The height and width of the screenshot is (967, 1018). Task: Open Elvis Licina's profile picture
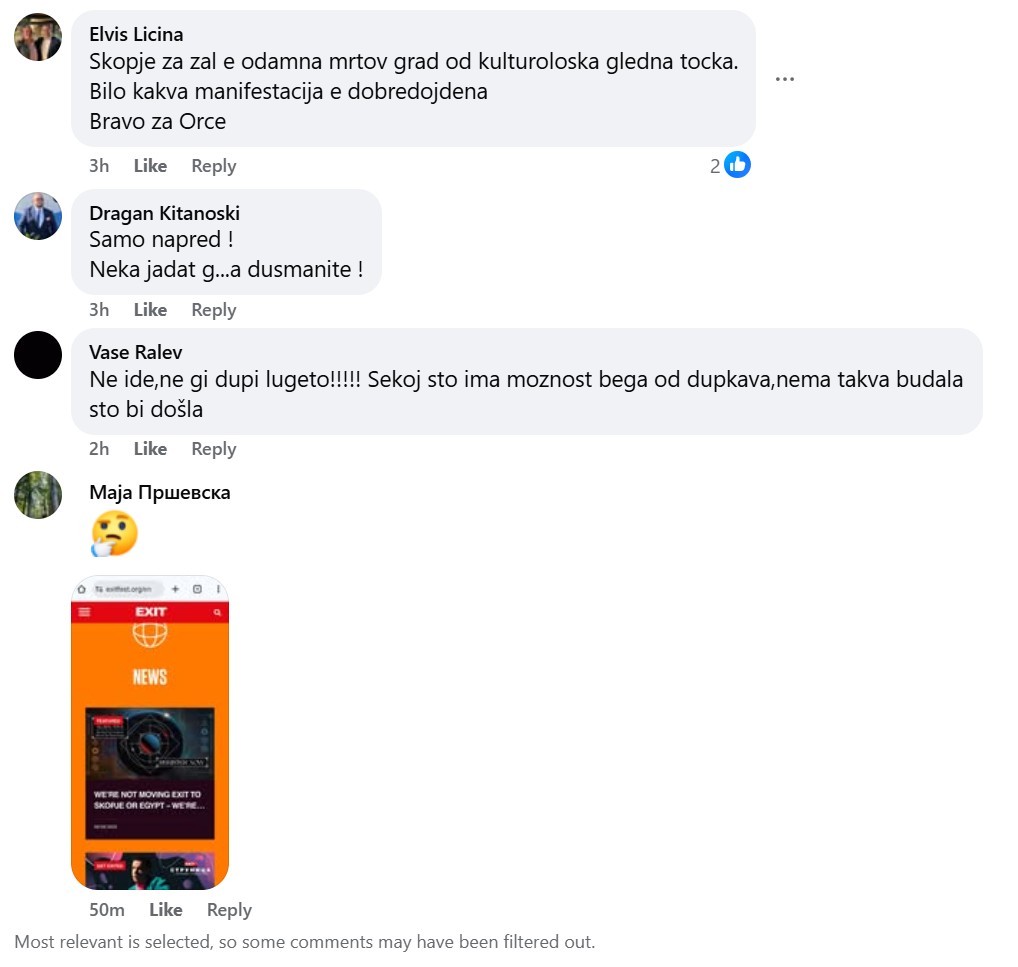click(38, 37)
